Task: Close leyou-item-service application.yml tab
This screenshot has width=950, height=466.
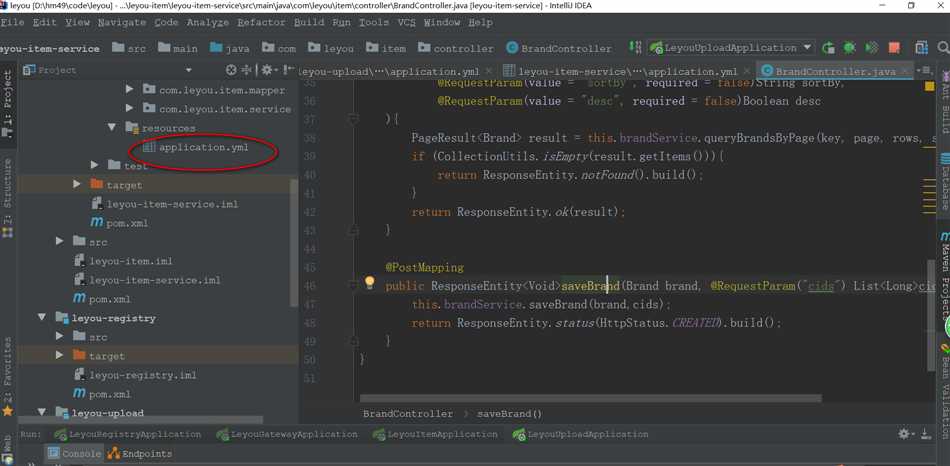Action: 745,71
